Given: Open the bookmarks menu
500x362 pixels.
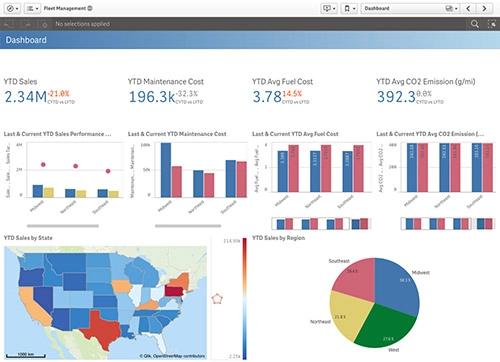Looking at the screenshot, I should (349, 8).
